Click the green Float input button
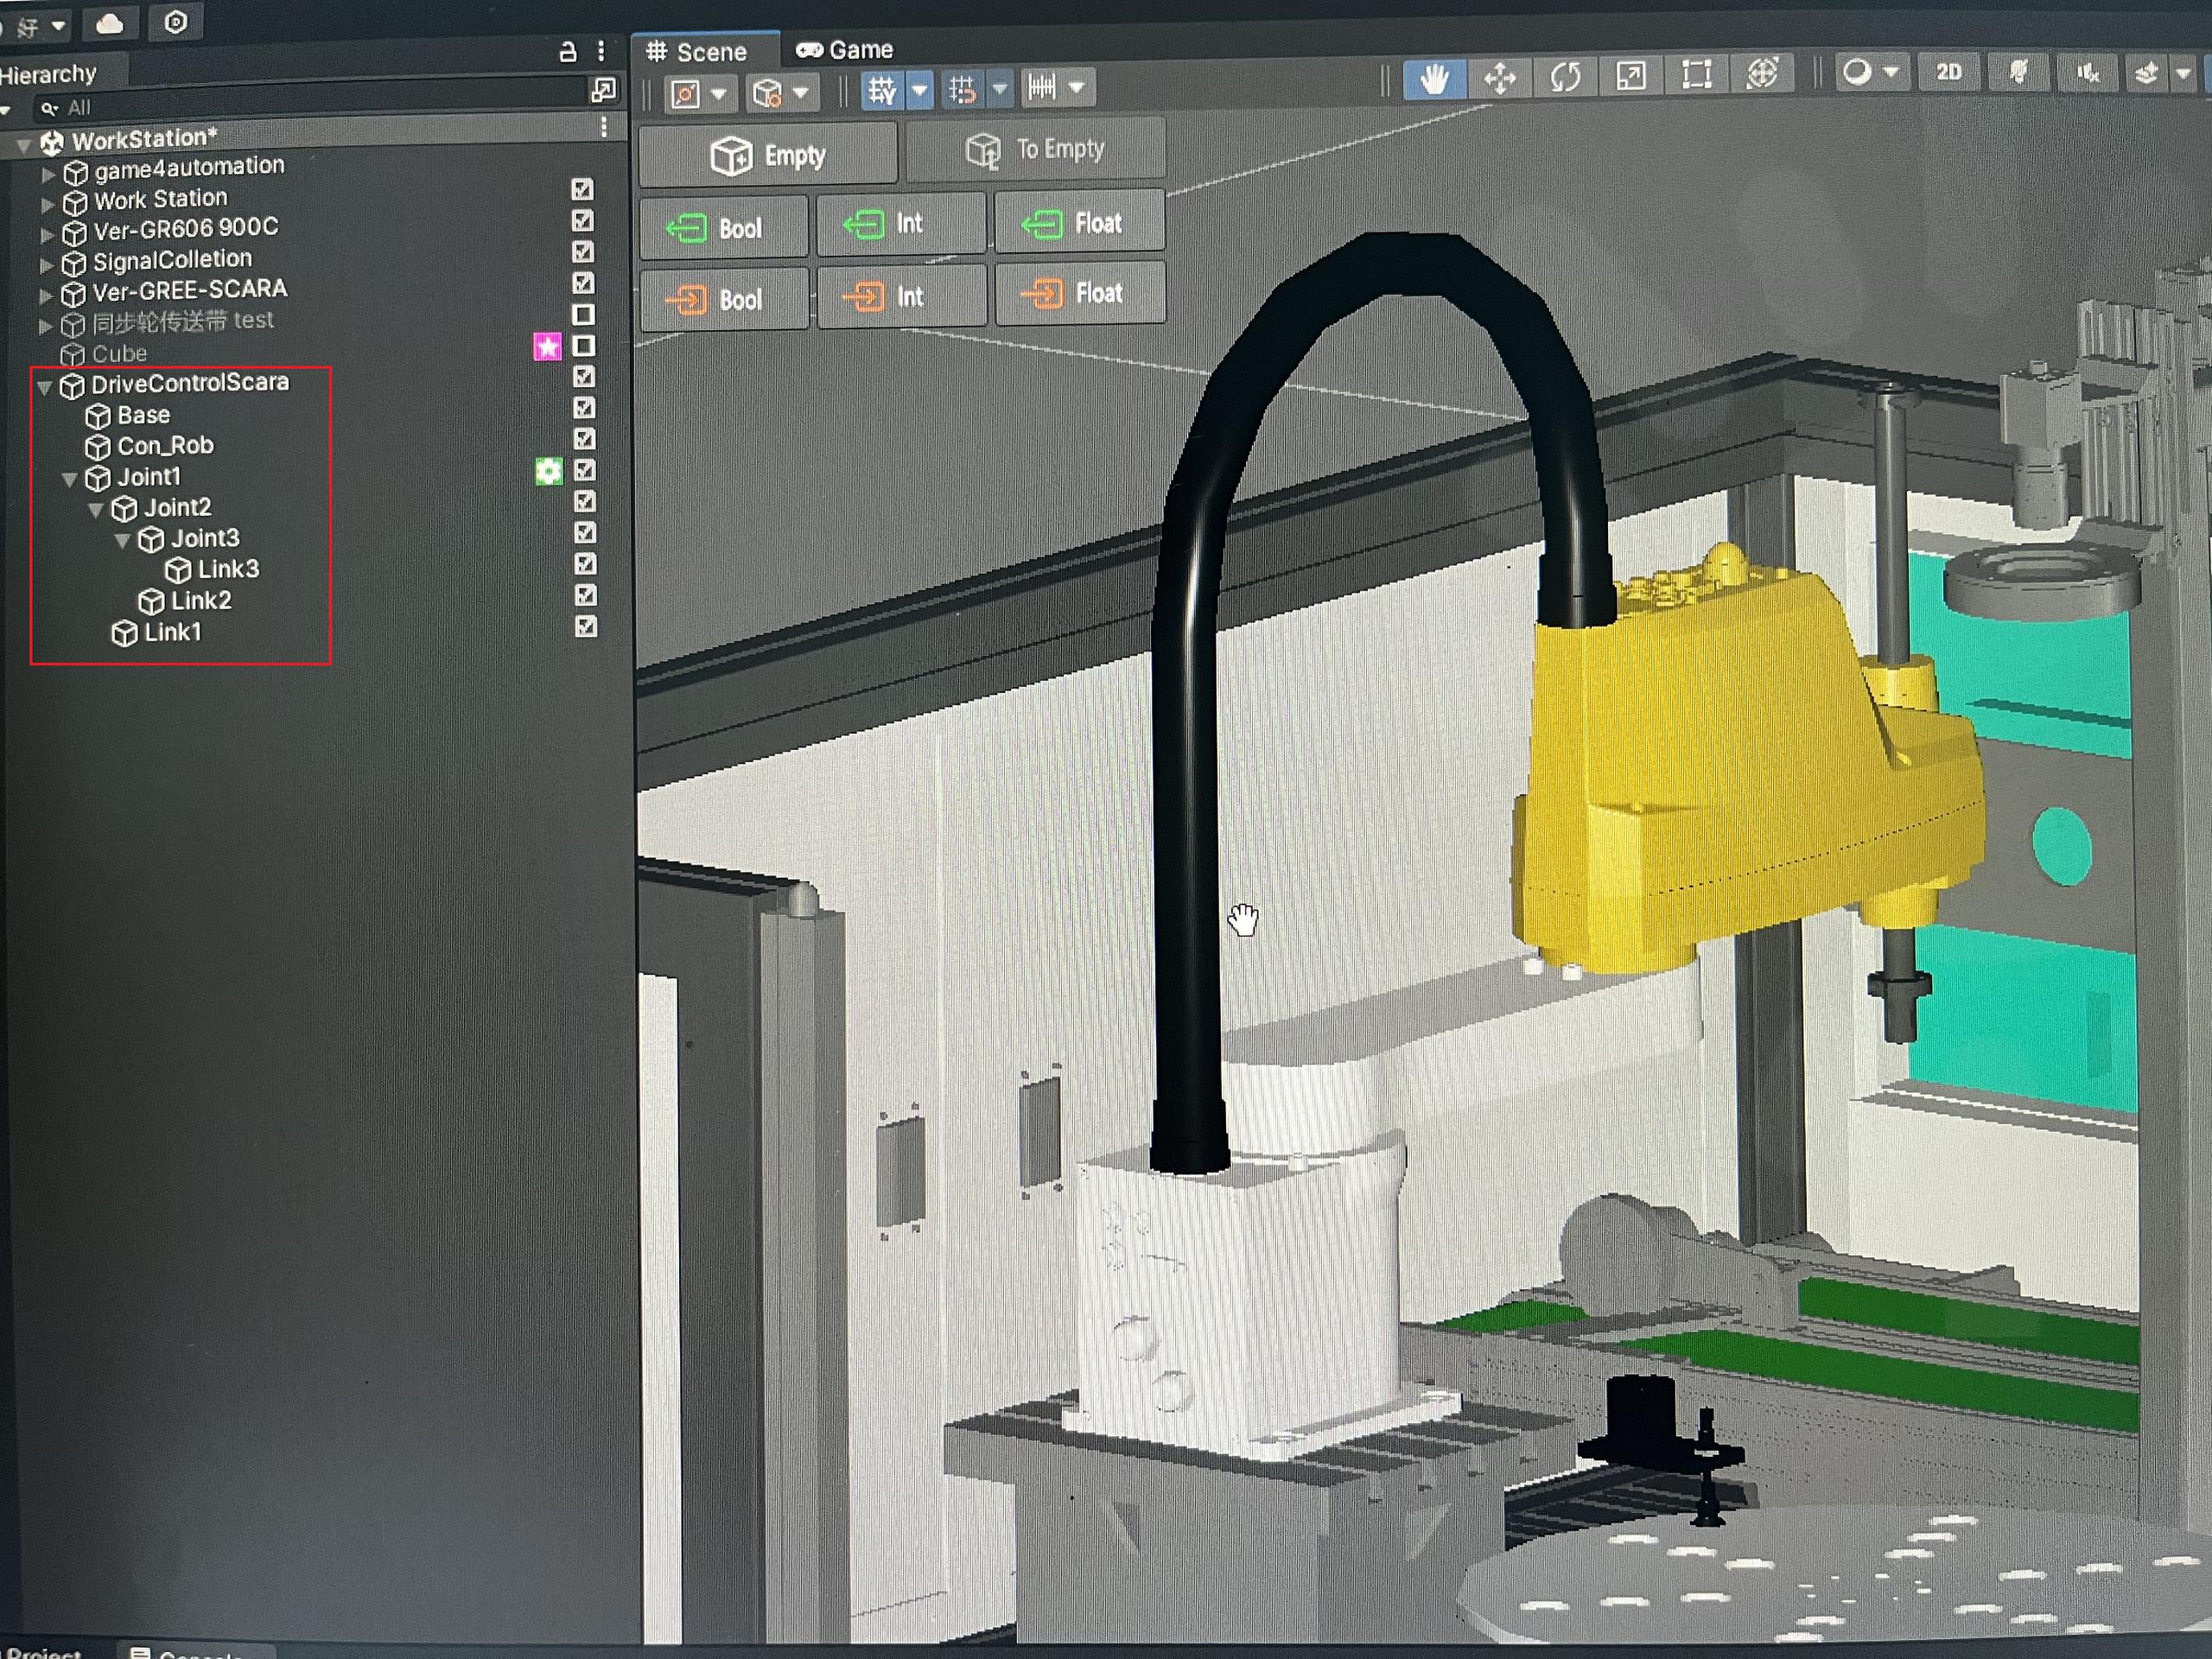The width and height of the screenshot is (2212, 1659). click(x=1079, y=222)
